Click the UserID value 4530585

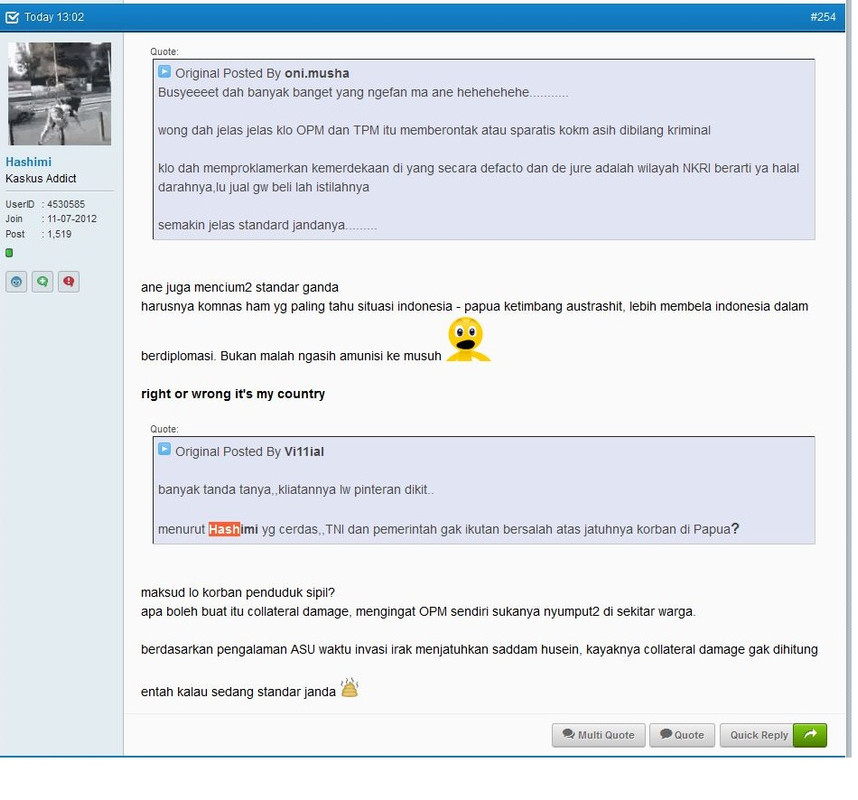point(66,204)
